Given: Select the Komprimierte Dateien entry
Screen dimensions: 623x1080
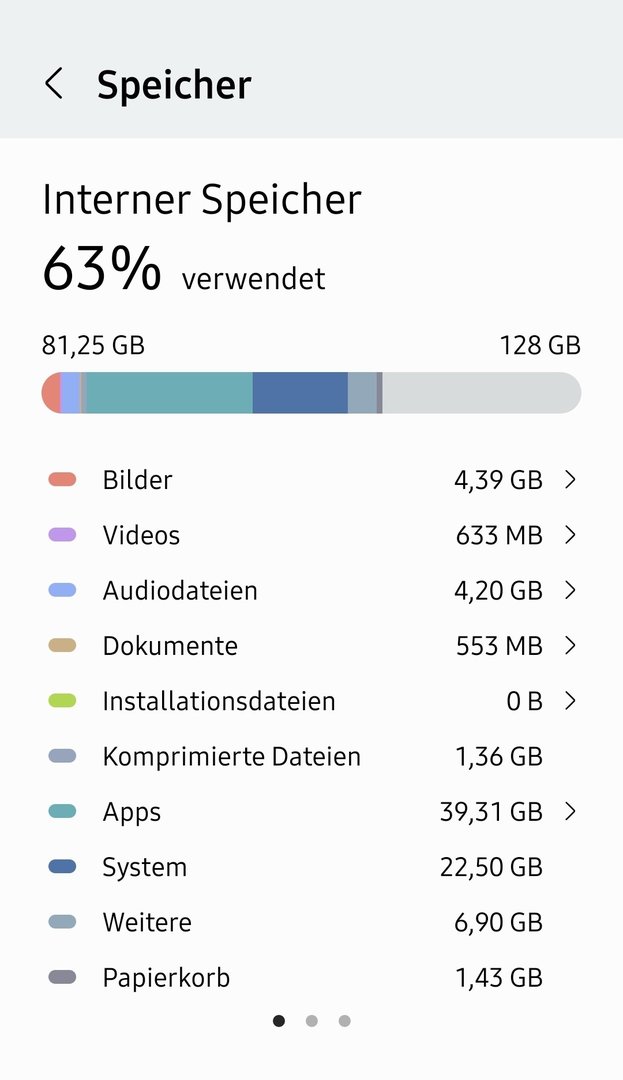Looking at the screenshot, I should point(311,756).
